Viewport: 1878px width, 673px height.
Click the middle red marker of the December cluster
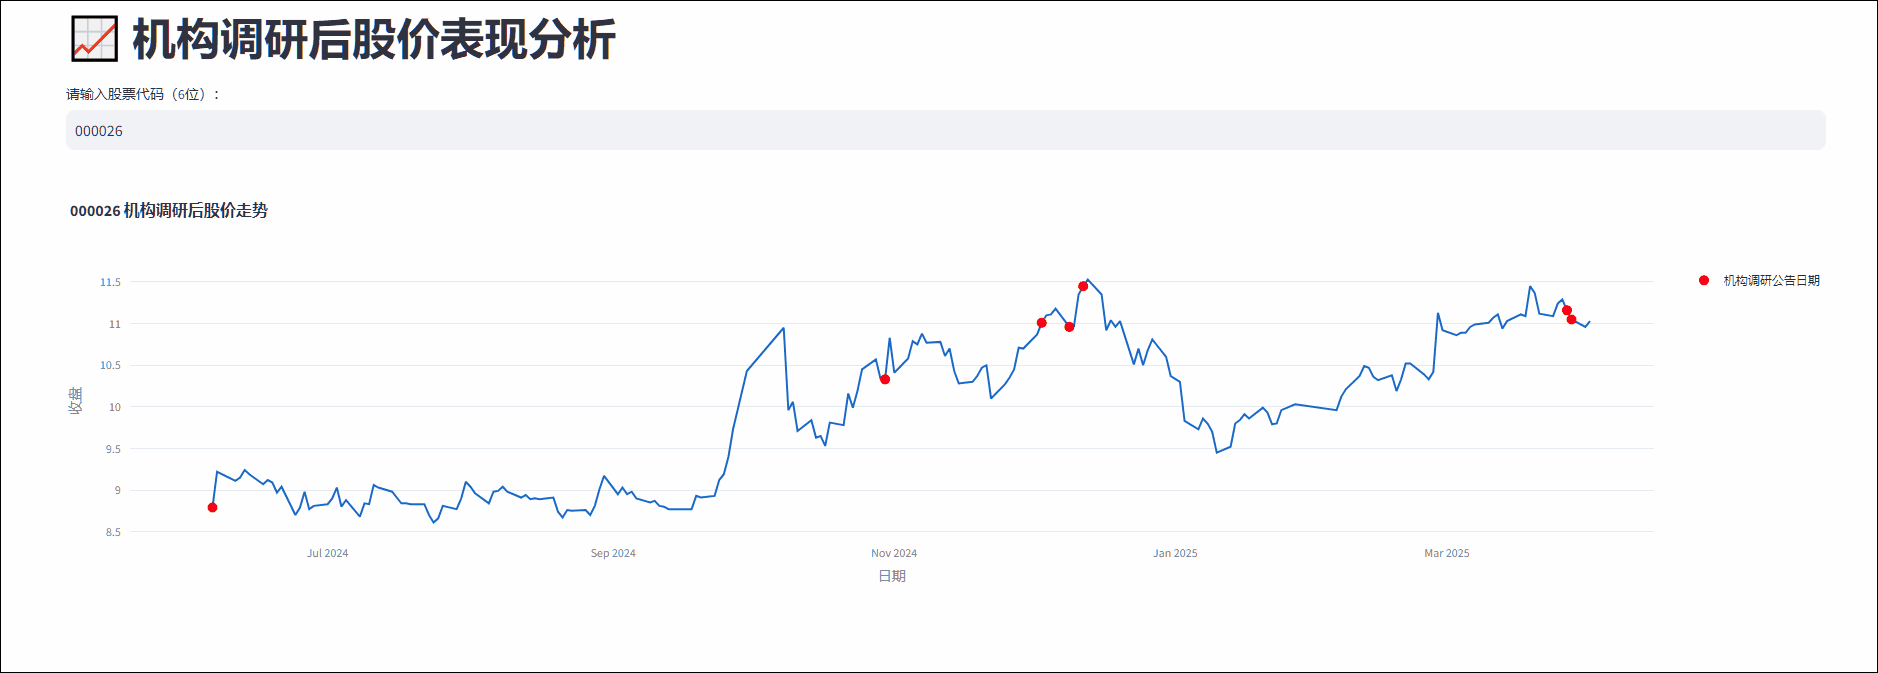[1069, 327]
